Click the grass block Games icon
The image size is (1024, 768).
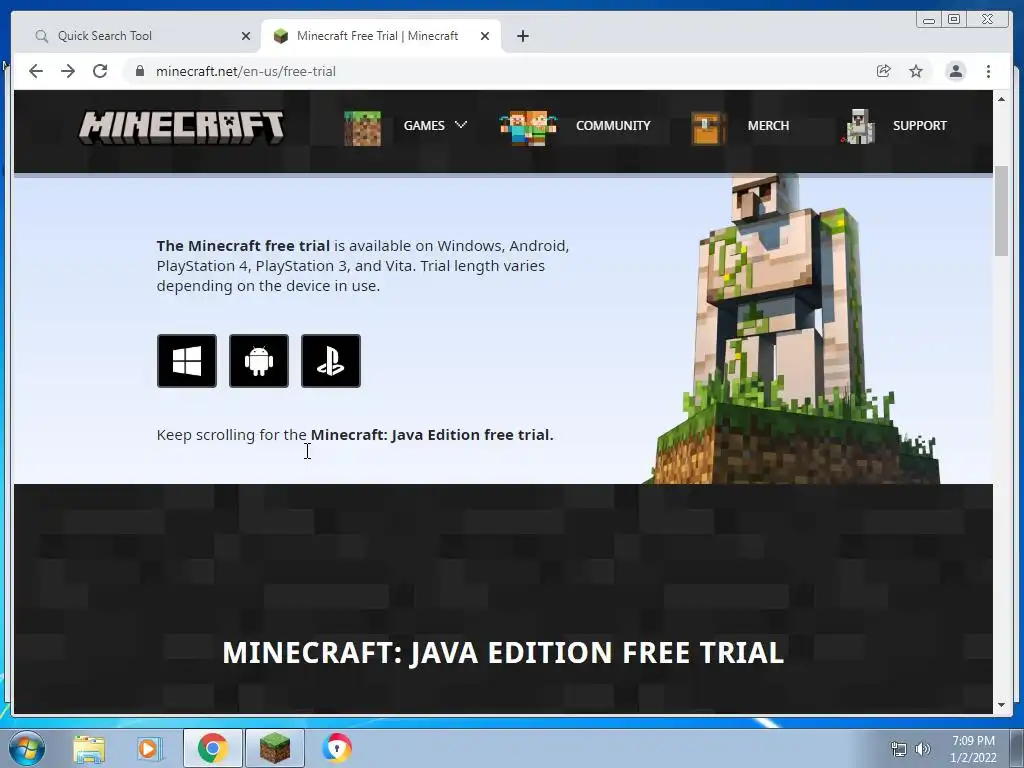coord(362,128)
